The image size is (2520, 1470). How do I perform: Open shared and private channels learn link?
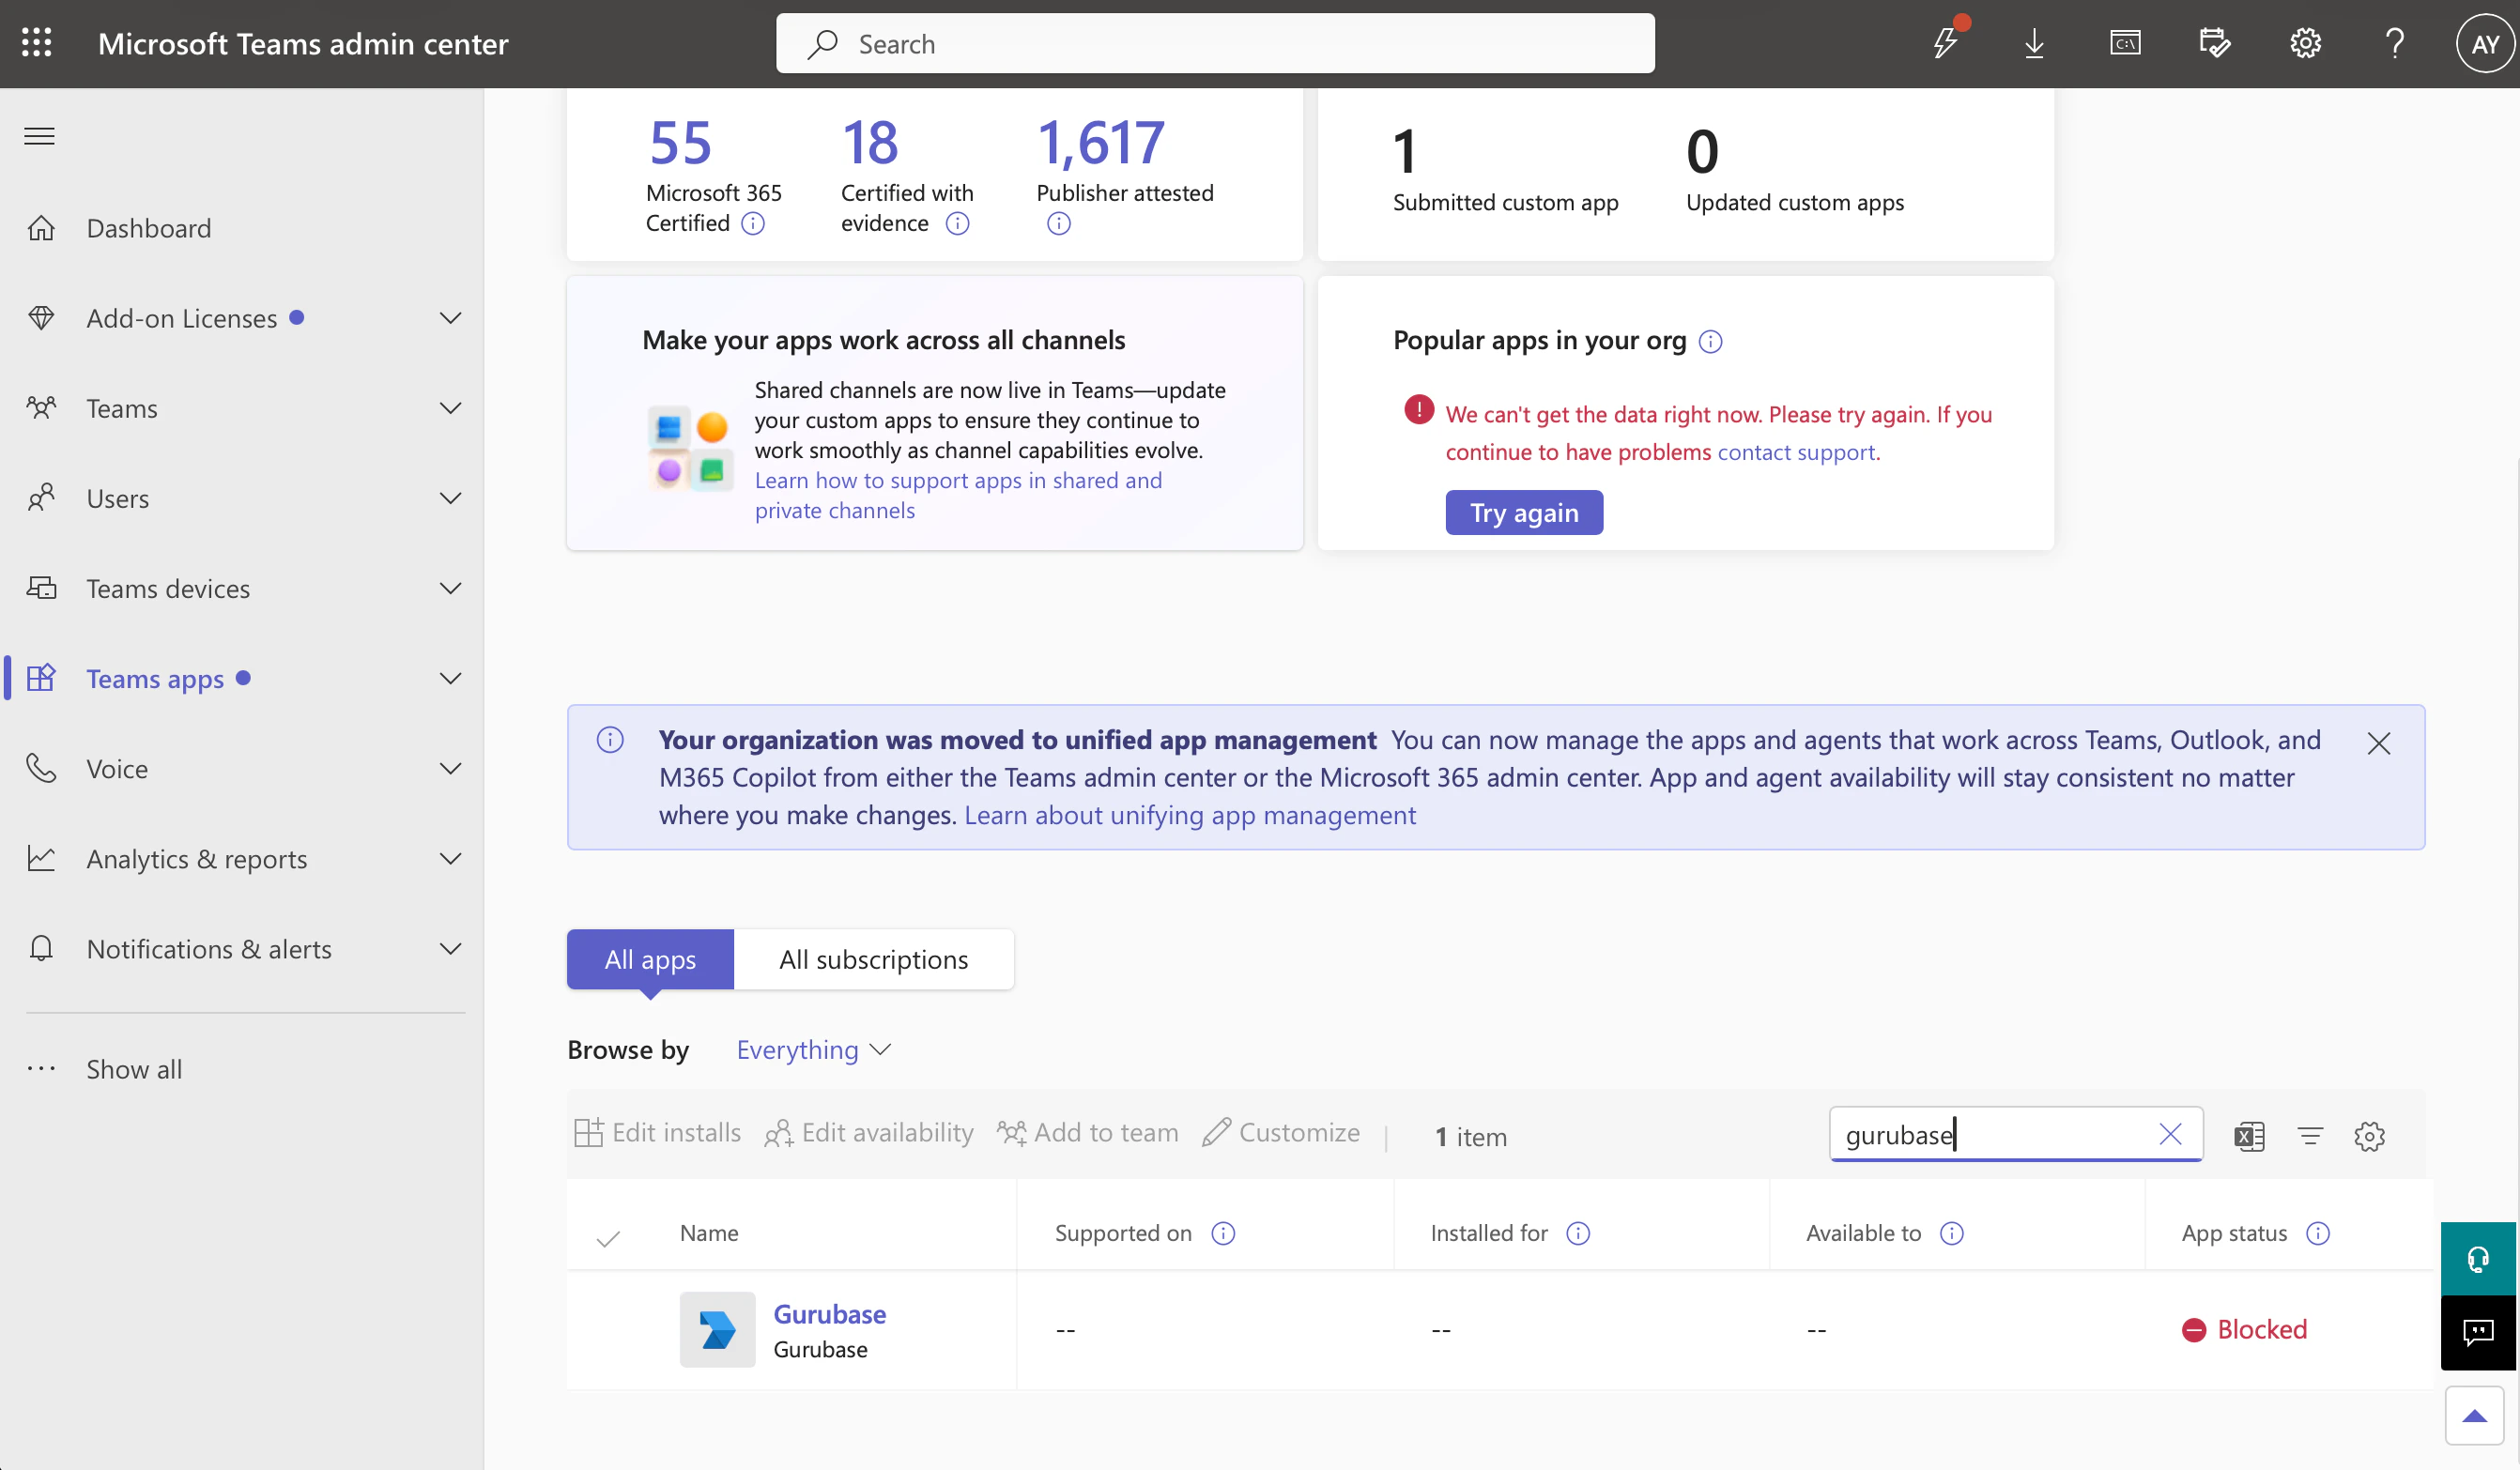tap(958, 495)
